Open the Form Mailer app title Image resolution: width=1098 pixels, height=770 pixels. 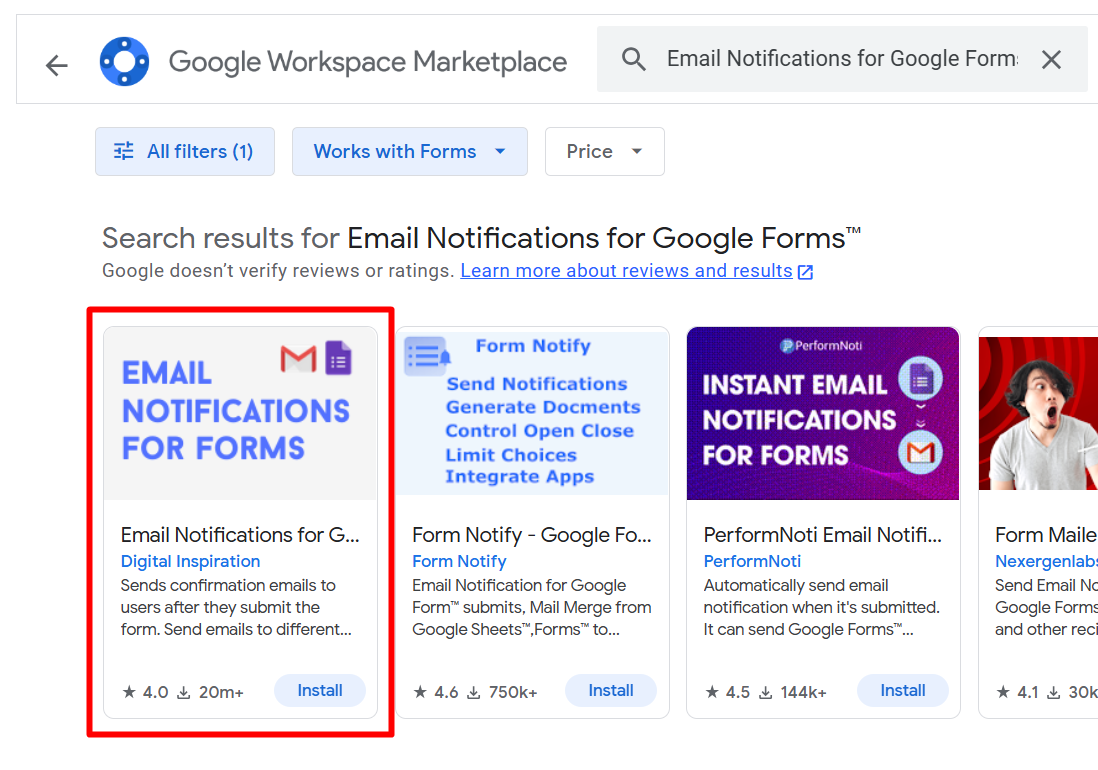pyautogui.click(x=1046, y=535)
